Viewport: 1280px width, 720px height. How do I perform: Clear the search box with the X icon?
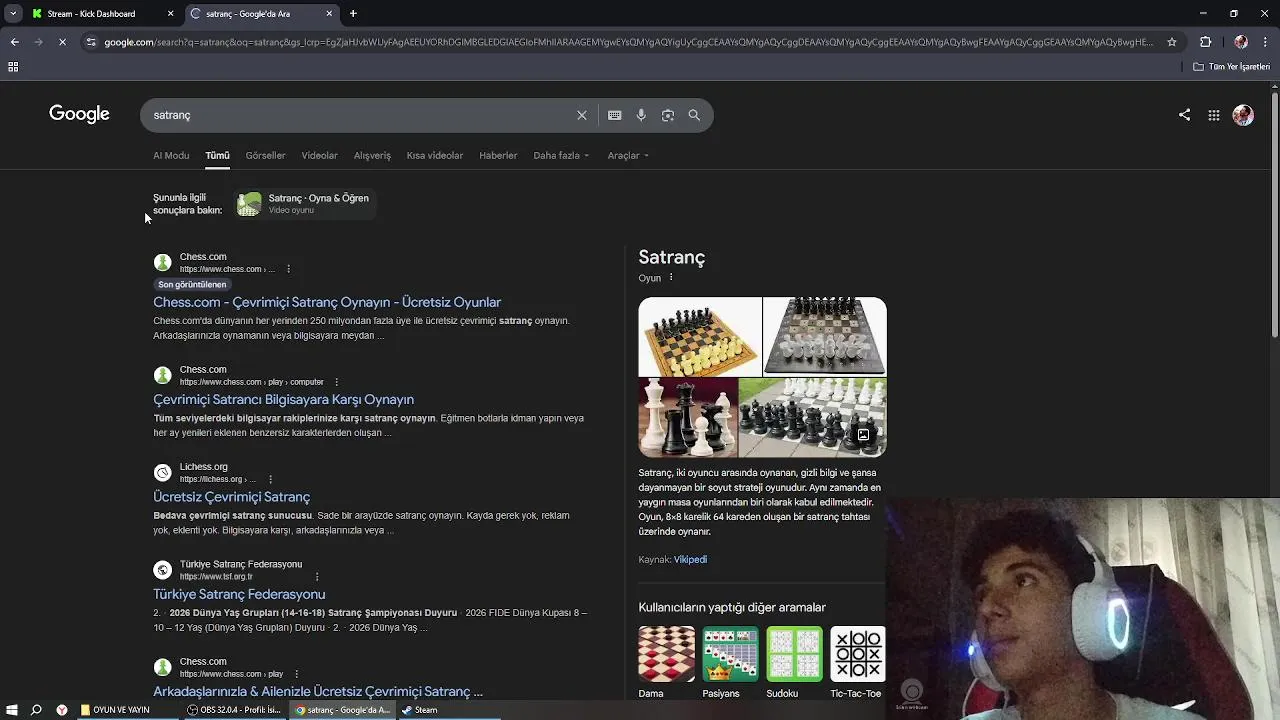click(x=581, y=115)
